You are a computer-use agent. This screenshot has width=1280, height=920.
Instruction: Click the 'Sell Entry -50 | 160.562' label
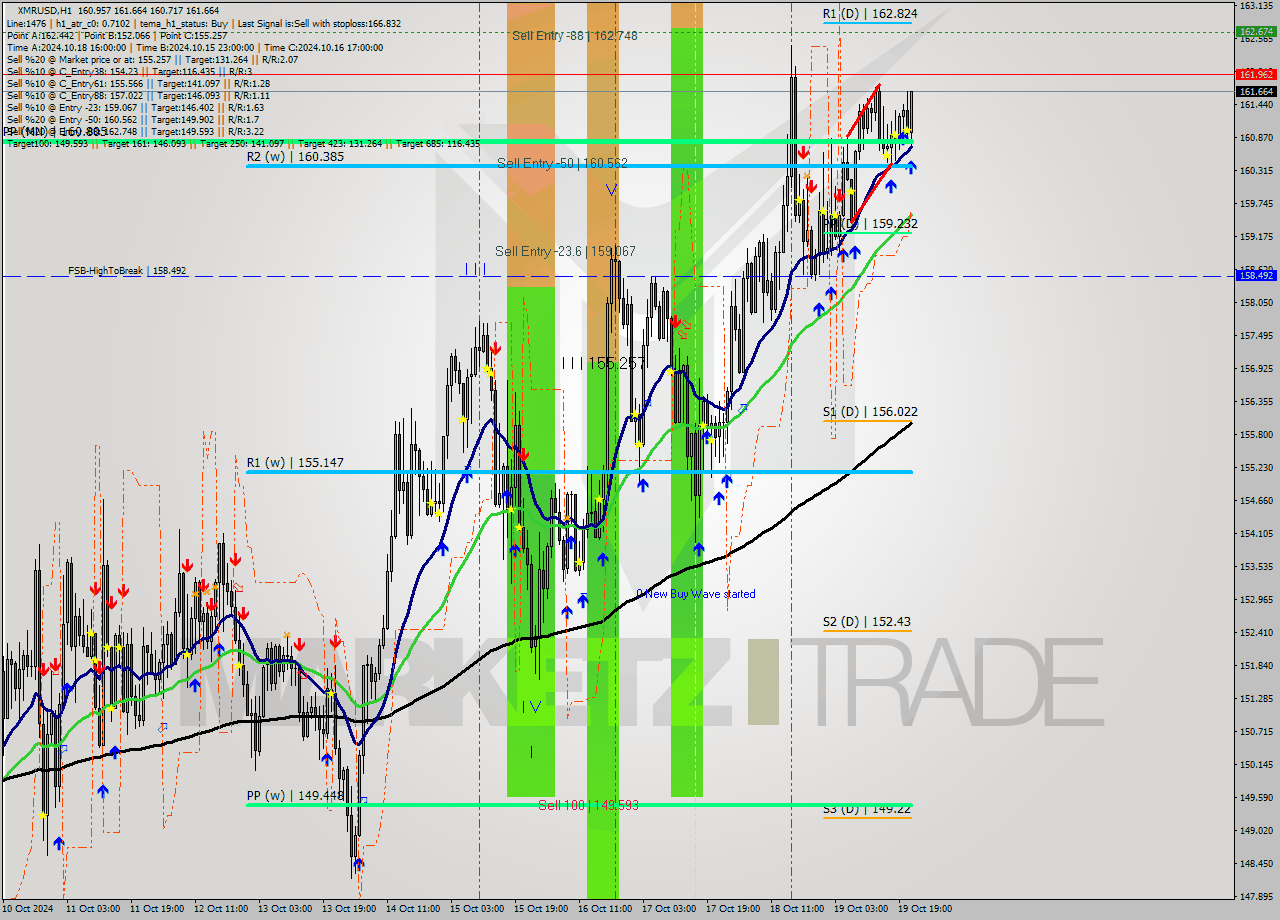(562, 162)
